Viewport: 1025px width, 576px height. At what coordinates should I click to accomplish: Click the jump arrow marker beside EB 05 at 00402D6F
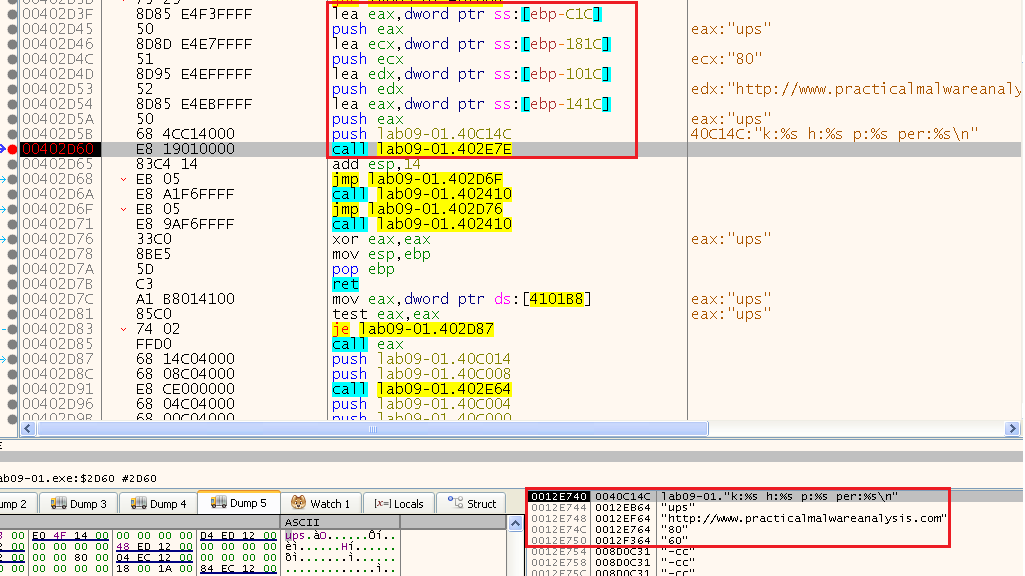[x=122, y=209]
